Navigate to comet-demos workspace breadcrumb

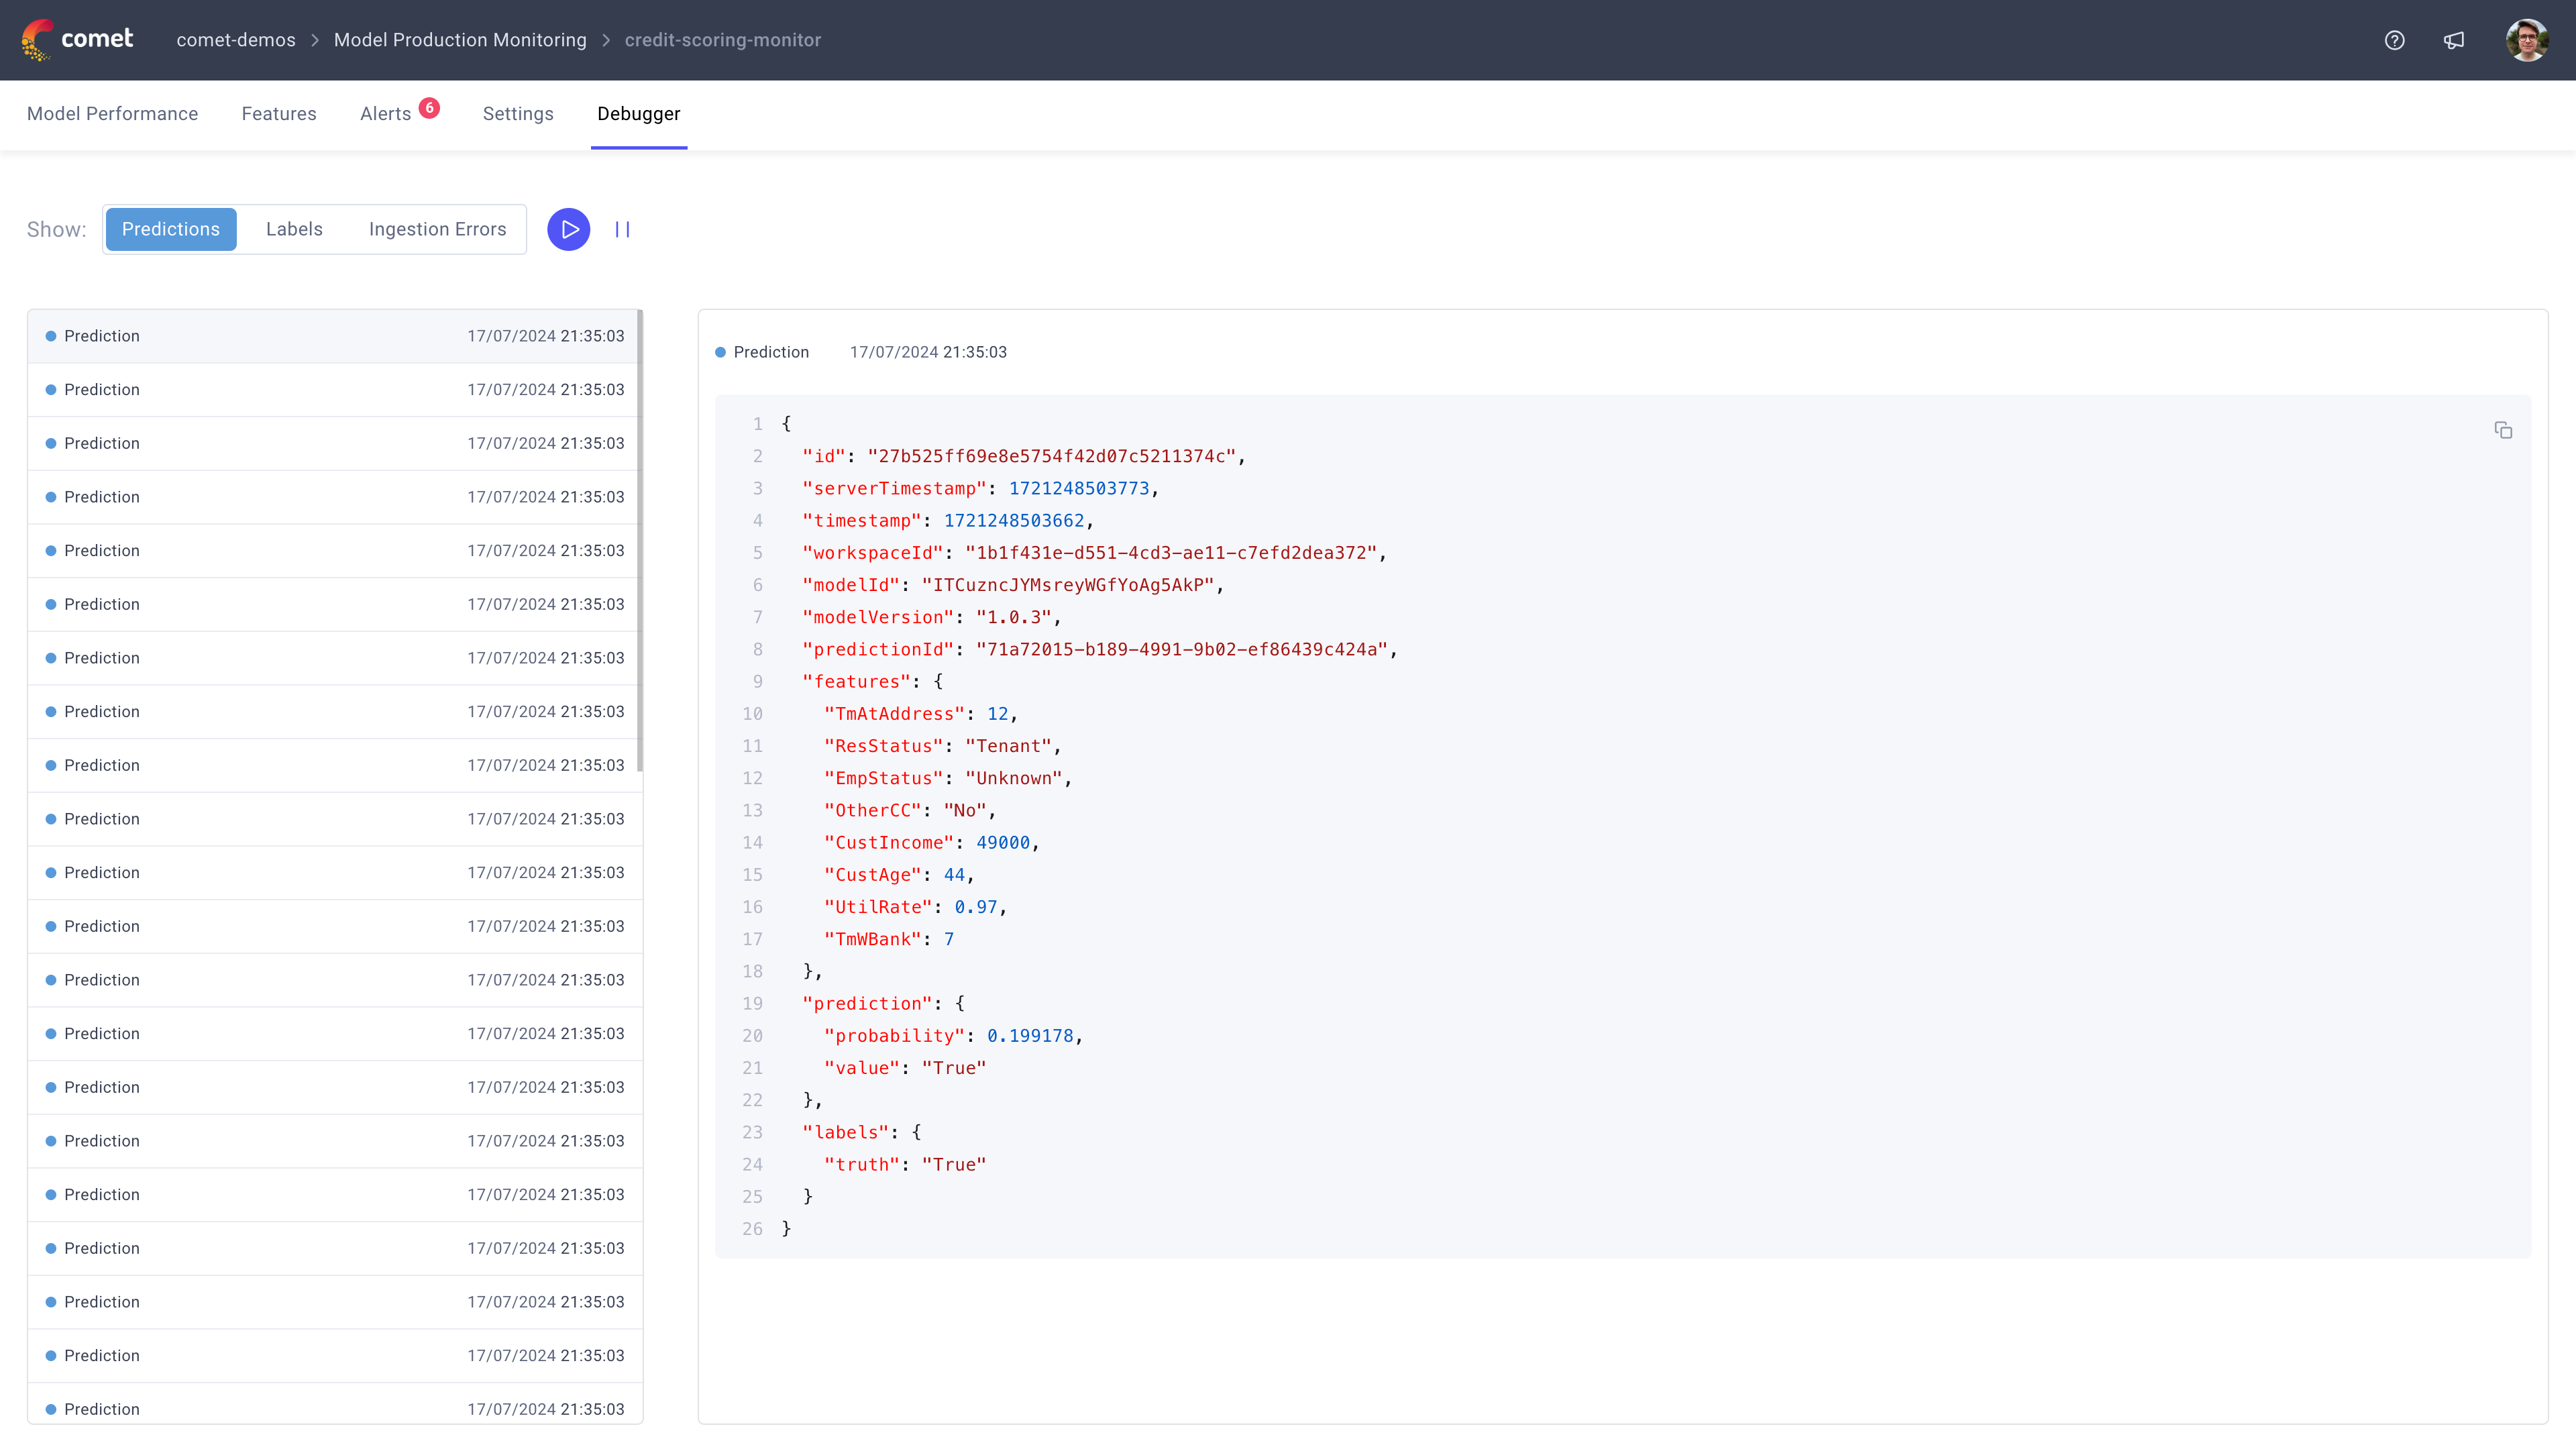click(x=235, y=40)
